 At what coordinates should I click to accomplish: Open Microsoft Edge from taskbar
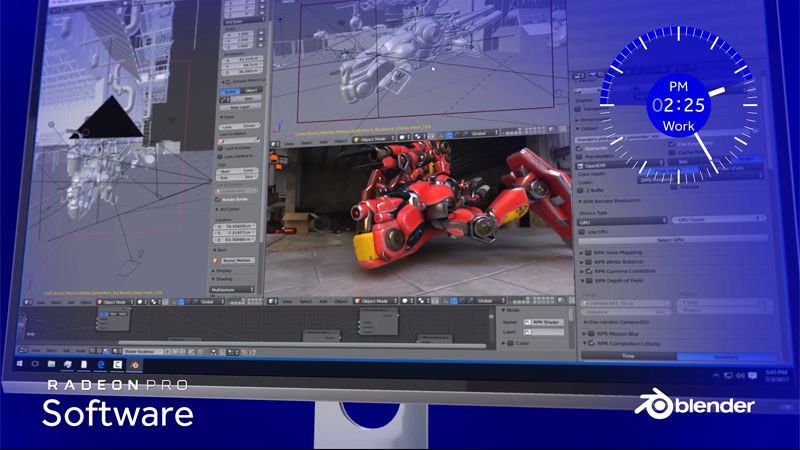101,364
